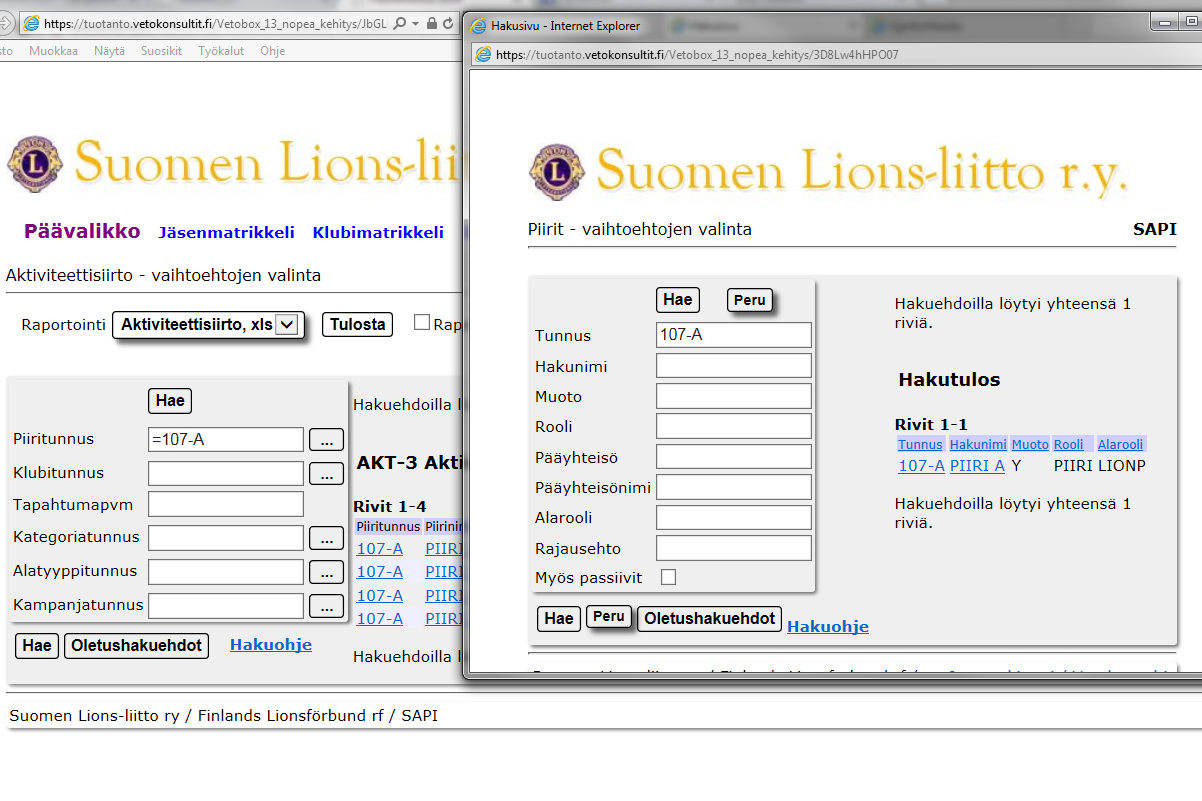The width and height of the screenshot is (1202, 801).
Task: Click the Hakusivu popup address bar URL
Action: (x=697, y=54)
